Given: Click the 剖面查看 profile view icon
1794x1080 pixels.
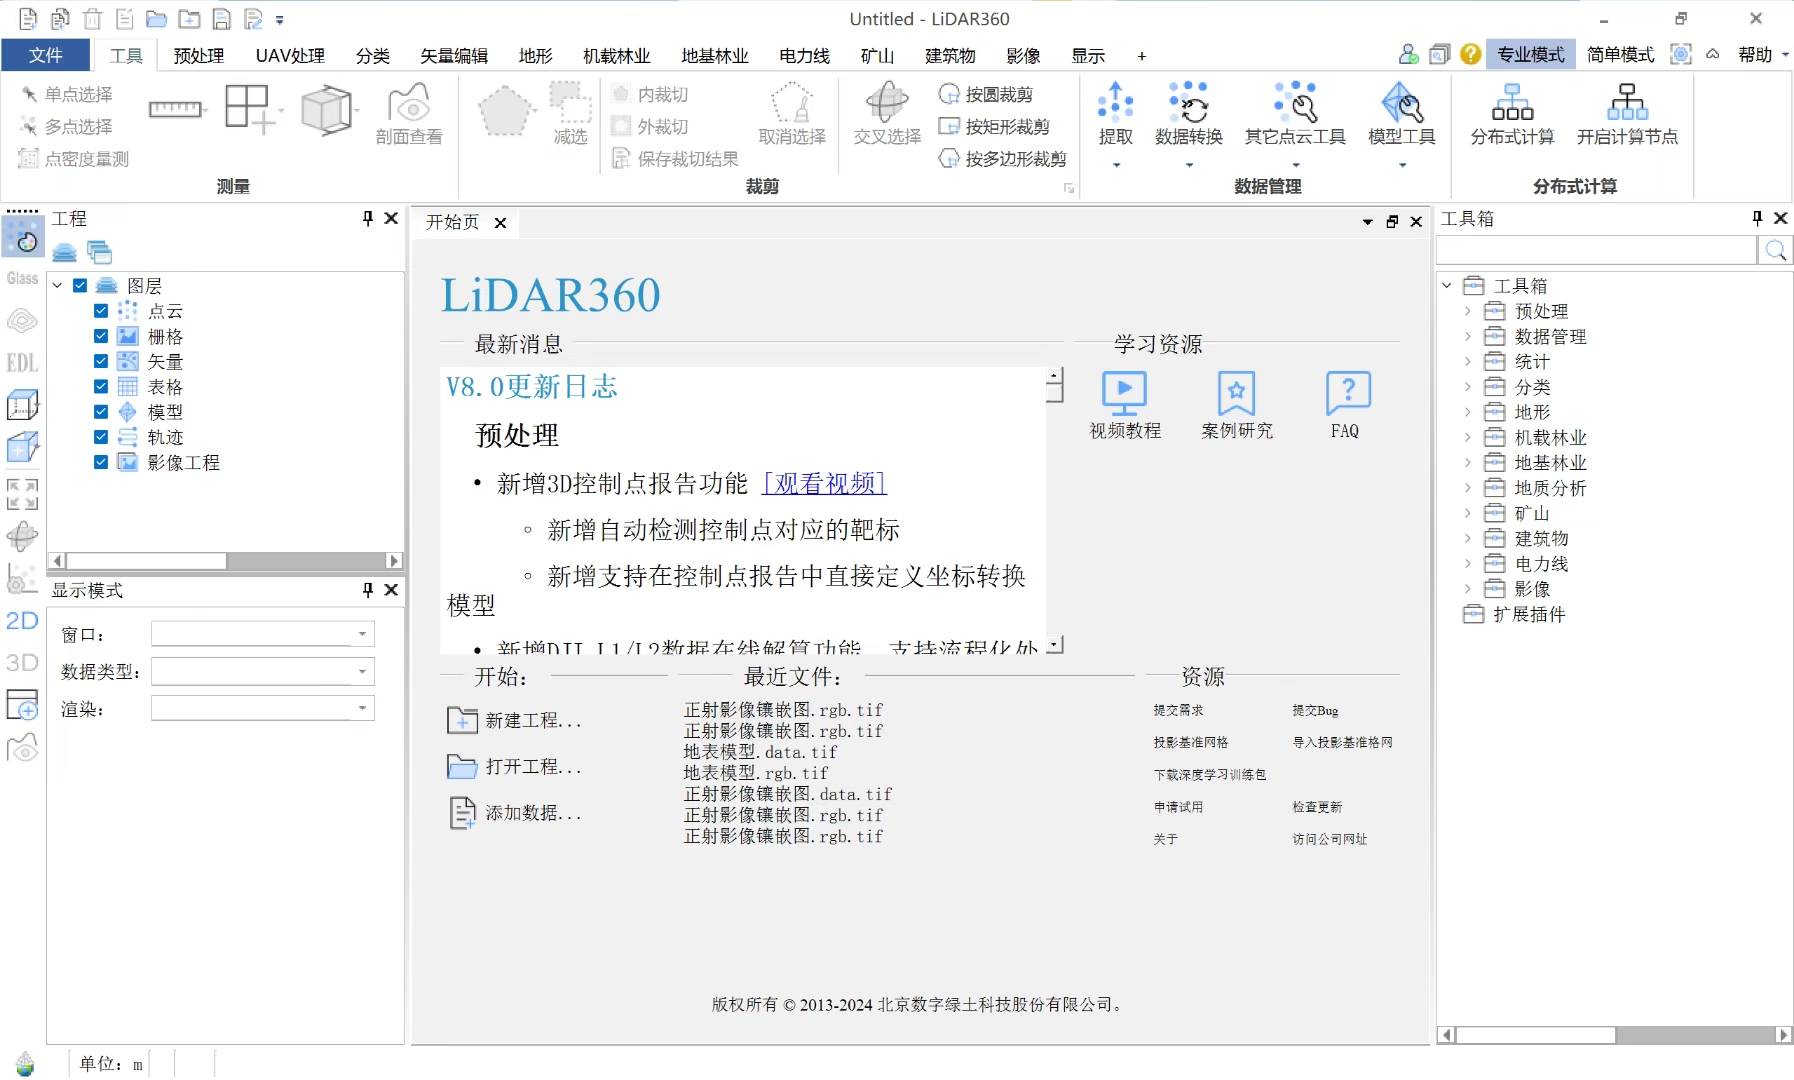Looking at the screenshot, I should click(x=409, y=115).
